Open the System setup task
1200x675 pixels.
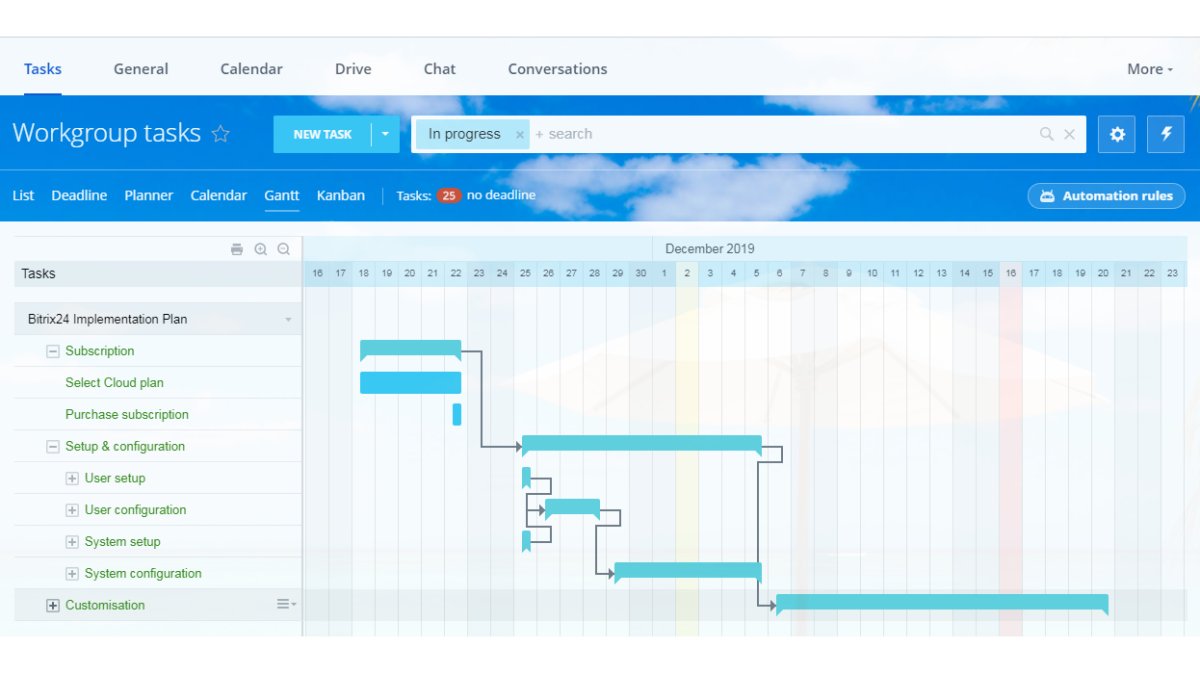(x=122, y=542)
